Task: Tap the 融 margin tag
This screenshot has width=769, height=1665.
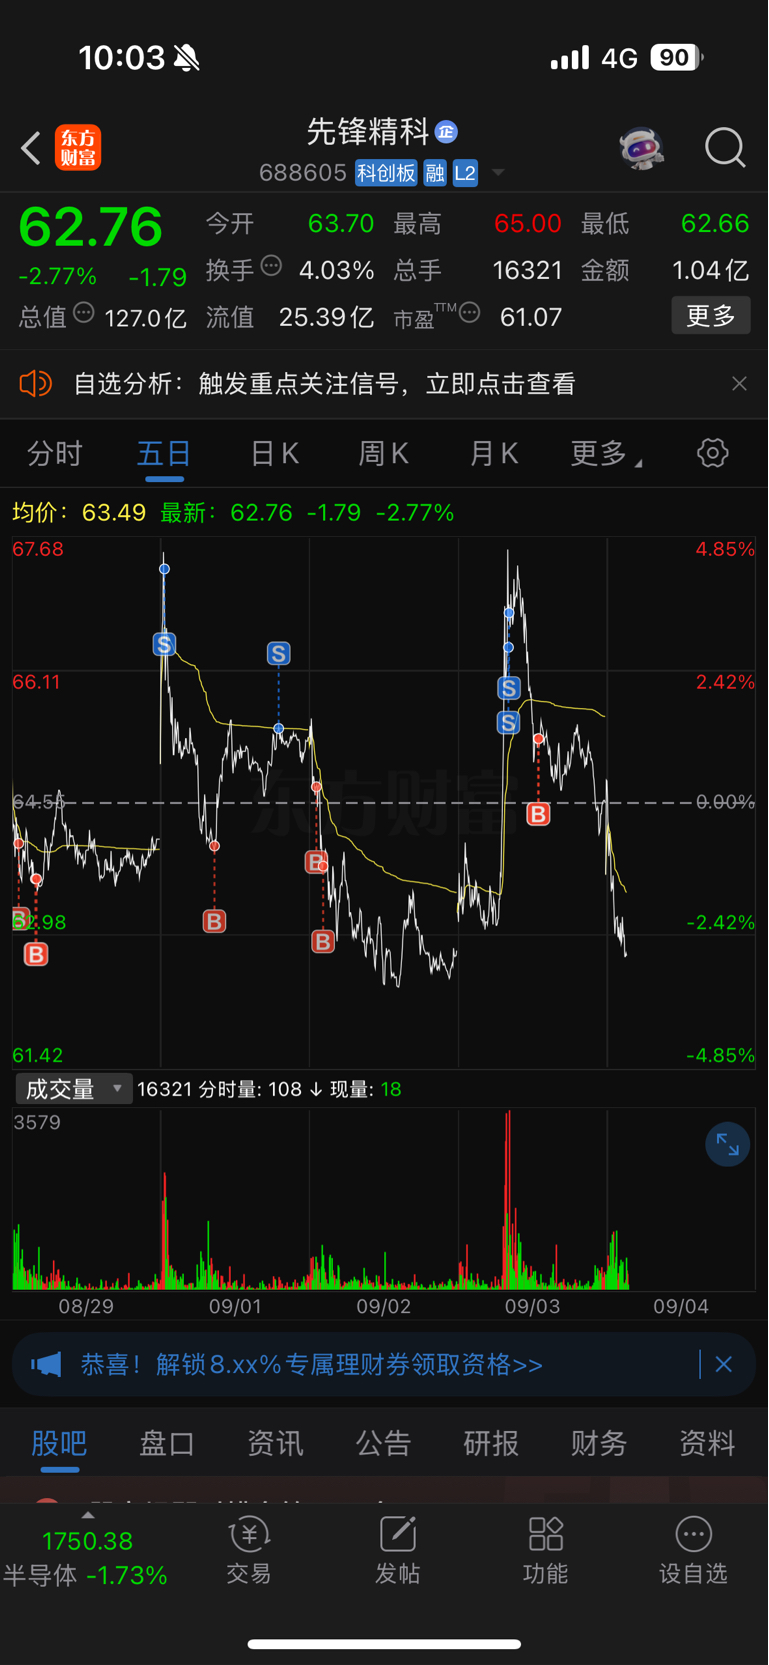Action: point(435,173)
